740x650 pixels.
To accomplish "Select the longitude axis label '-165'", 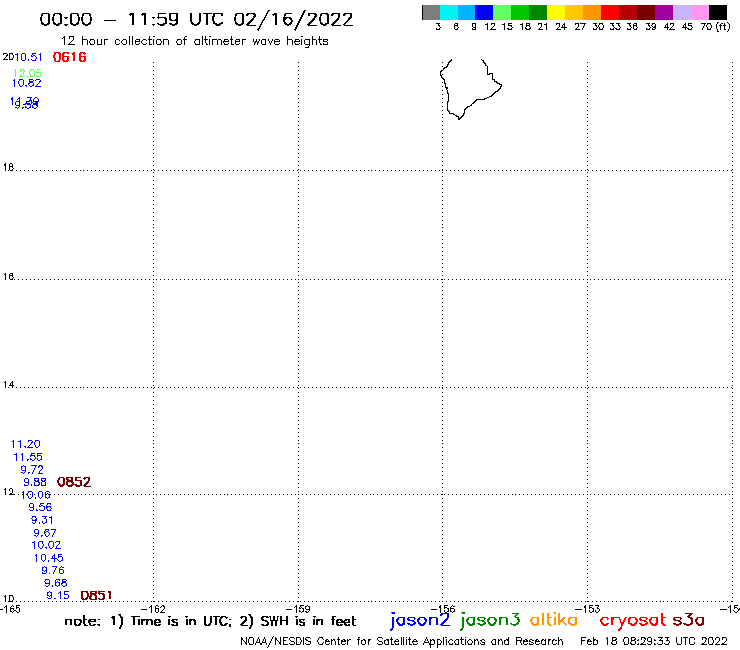I will pos(10,609).
